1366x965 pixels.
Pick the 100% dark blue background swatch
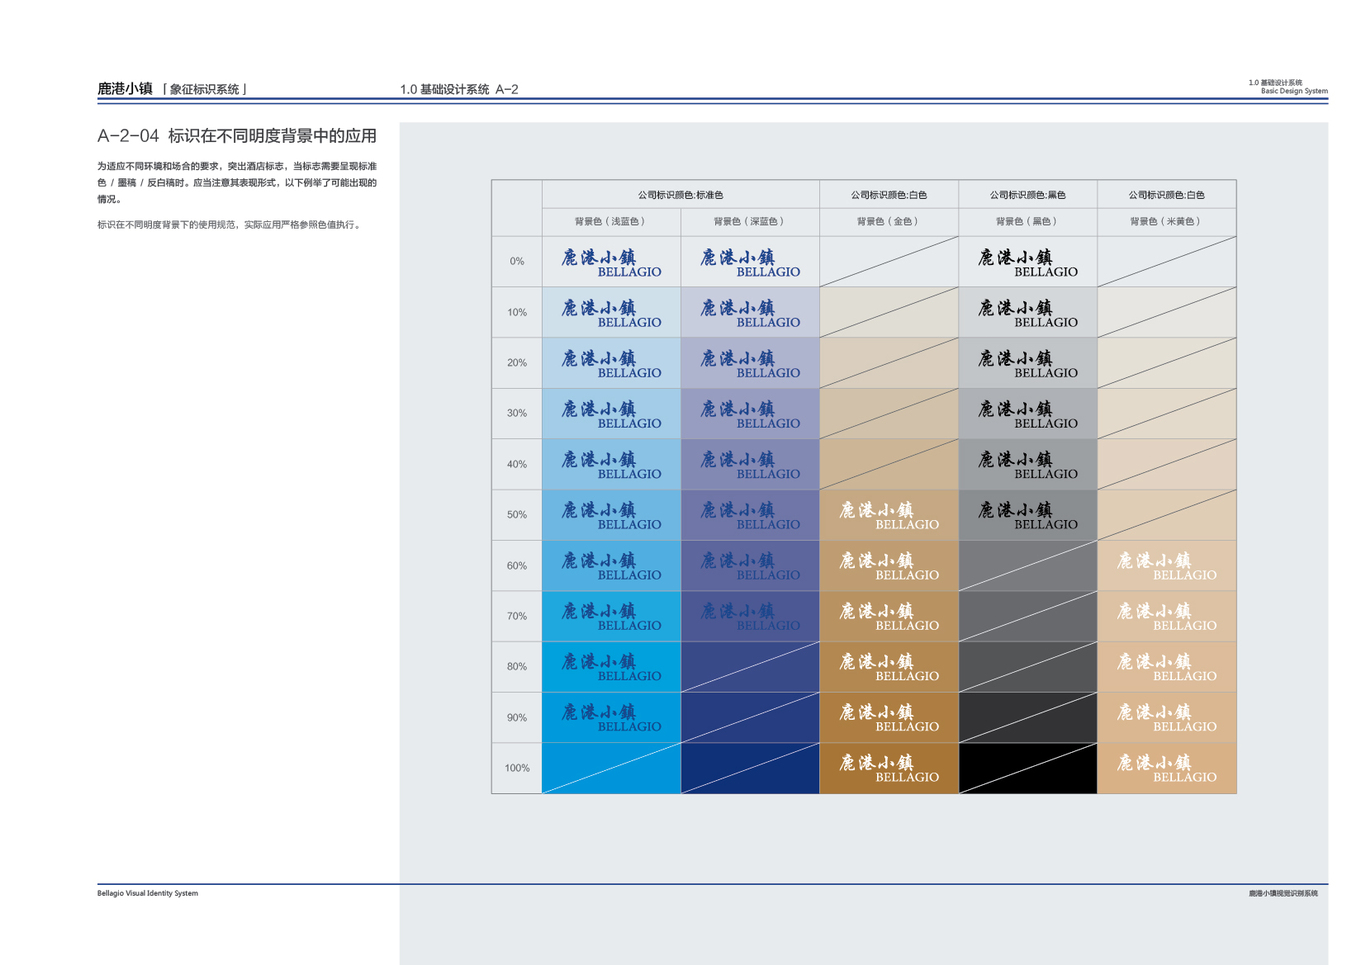click(x=750, y=768)
